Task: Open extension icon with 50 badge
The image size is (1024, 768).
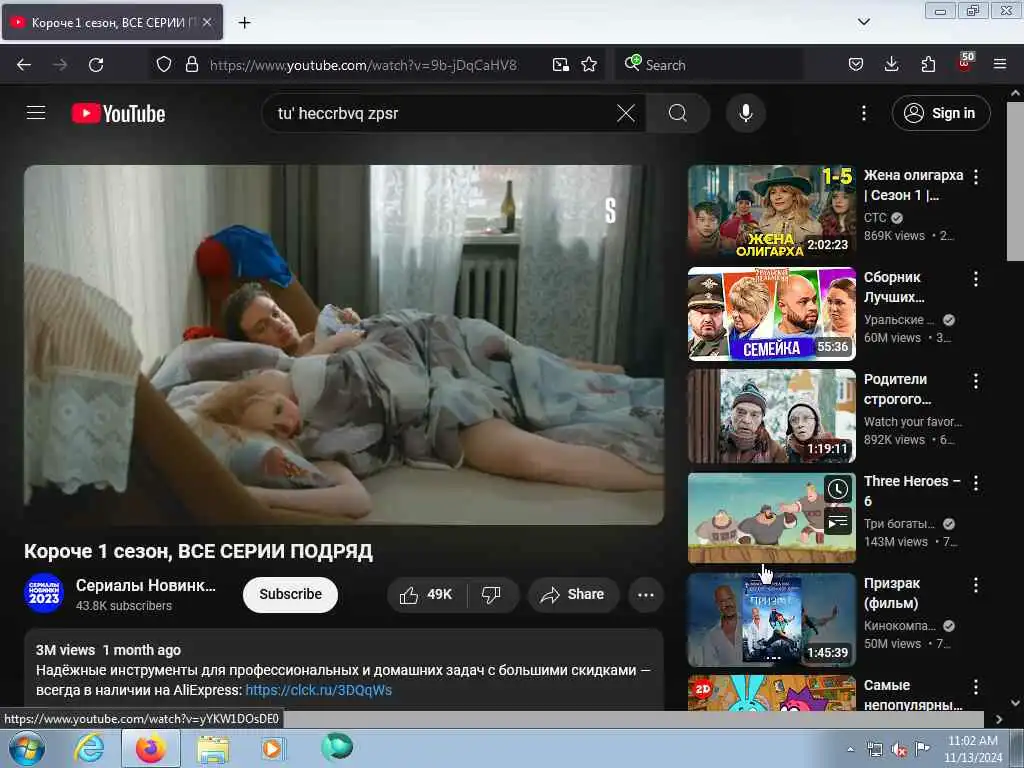Action: coord(965,63)
